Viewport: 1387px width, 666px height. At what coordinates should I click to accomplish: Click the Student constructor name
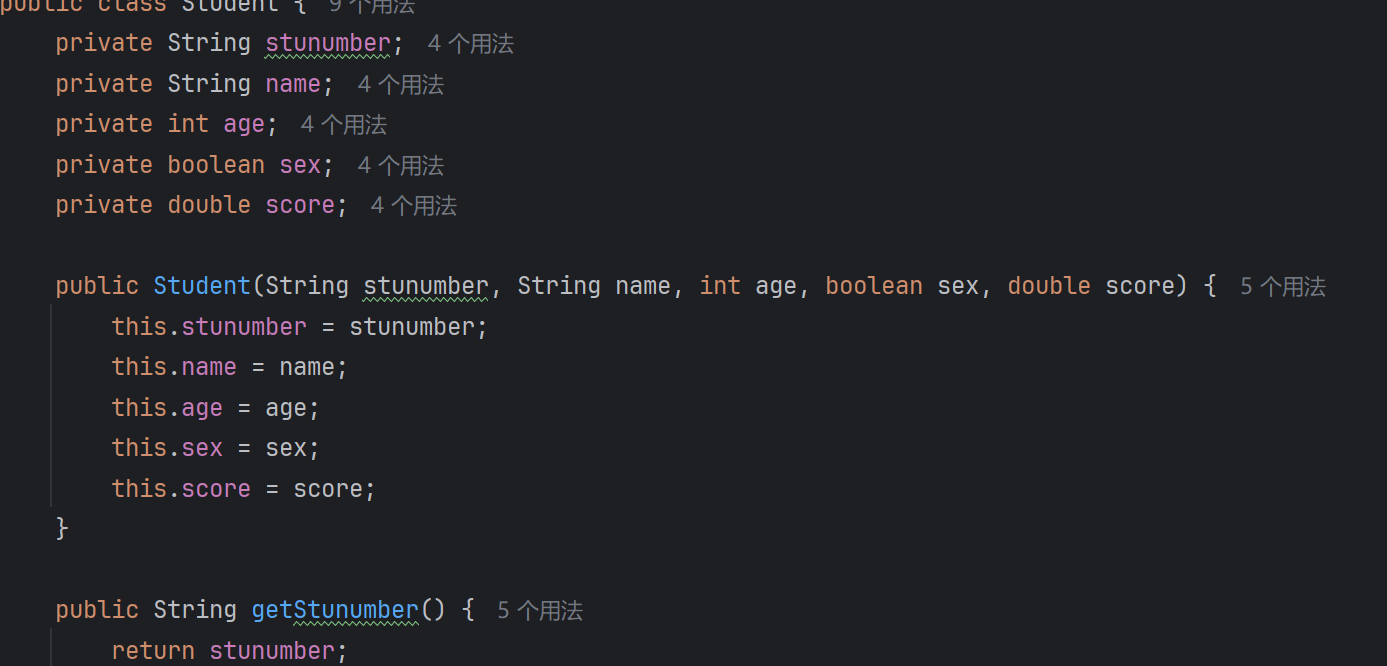point(202,286)
